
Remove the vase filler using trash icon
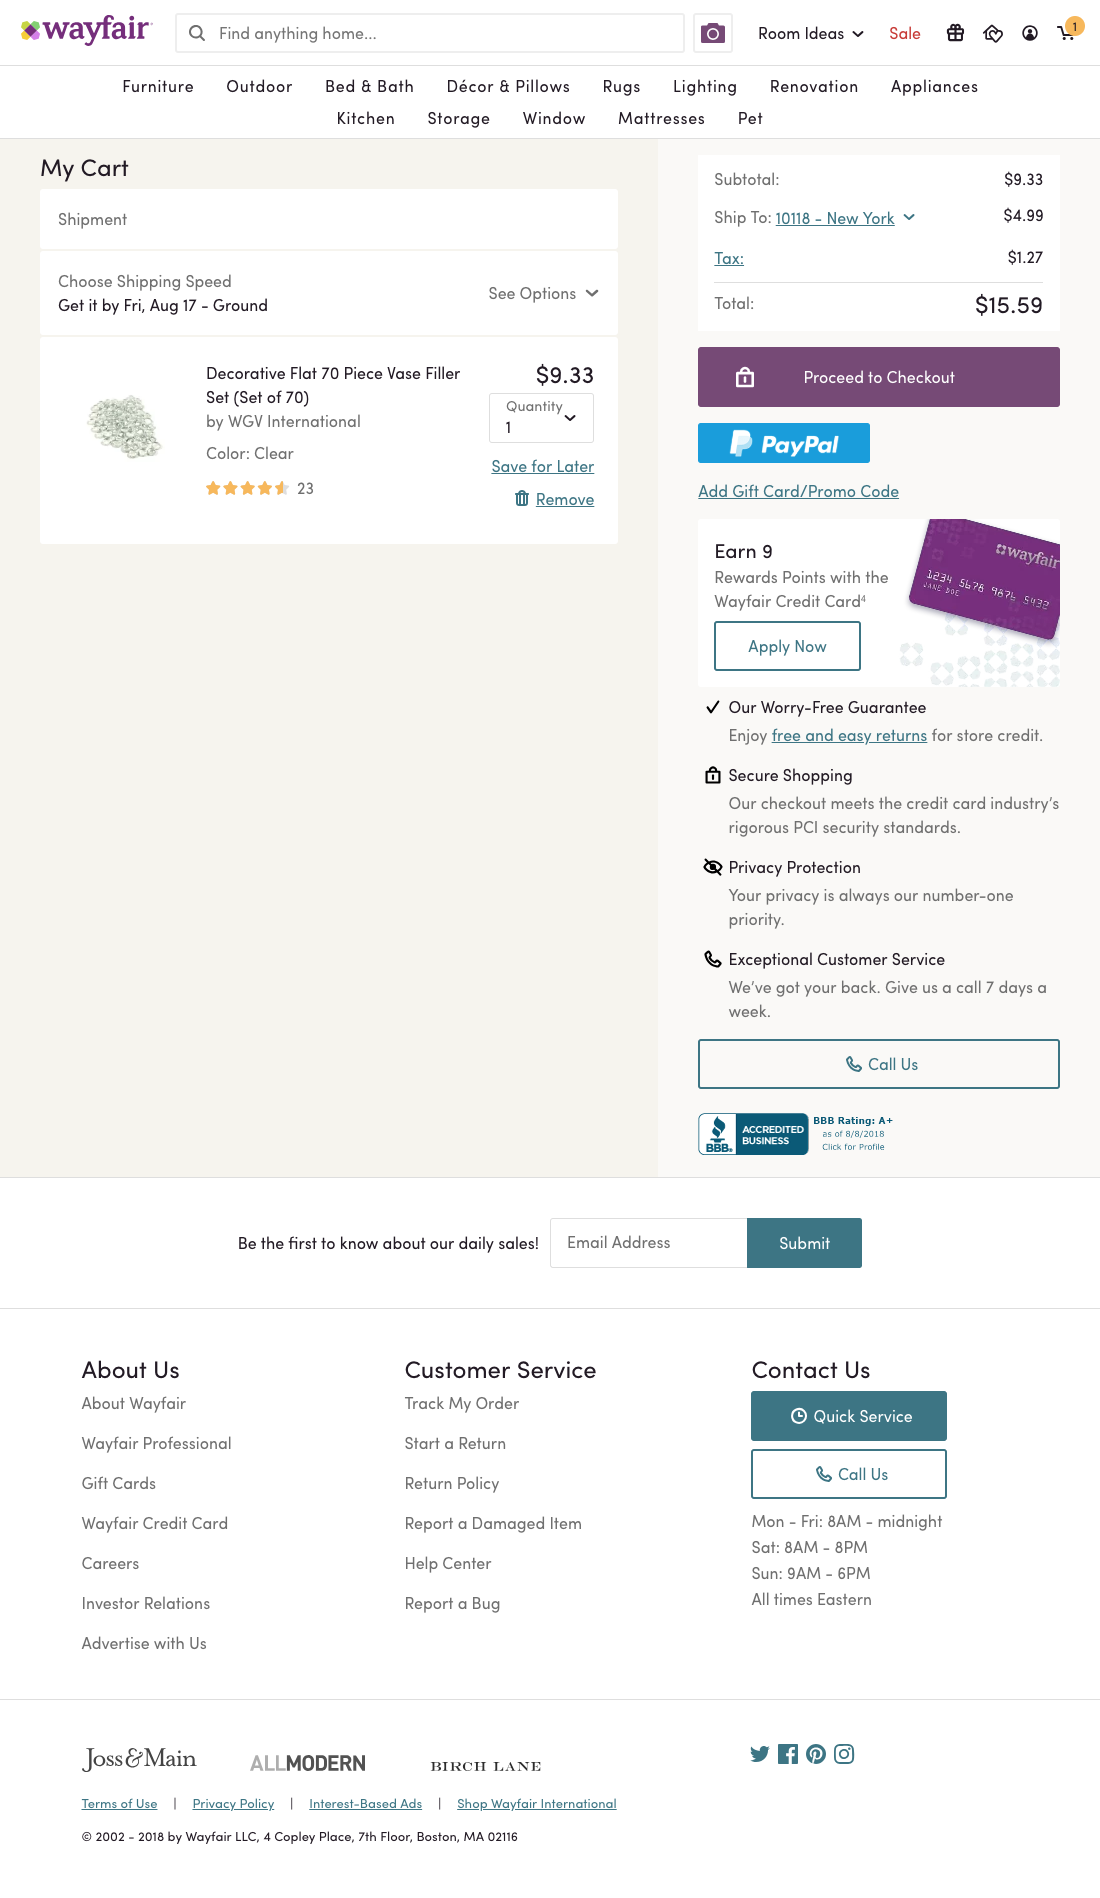(x=522, y=498)
